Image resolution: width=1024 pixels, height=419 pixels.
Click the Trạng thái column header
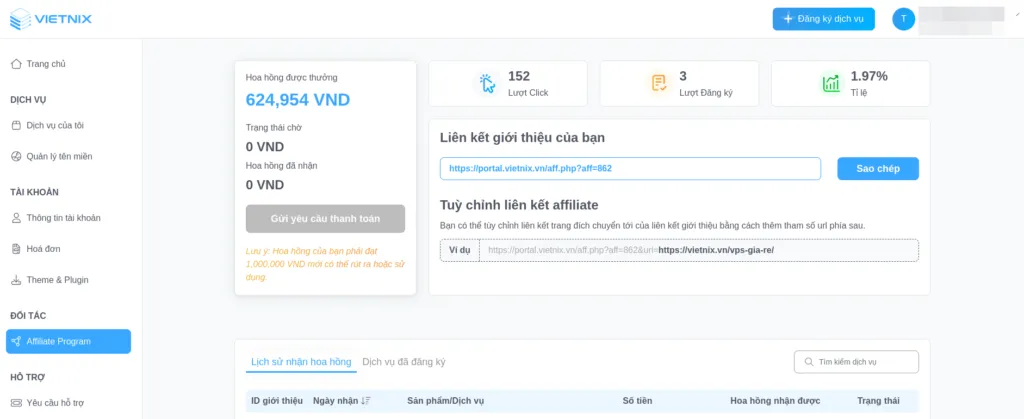click(878, 401)
